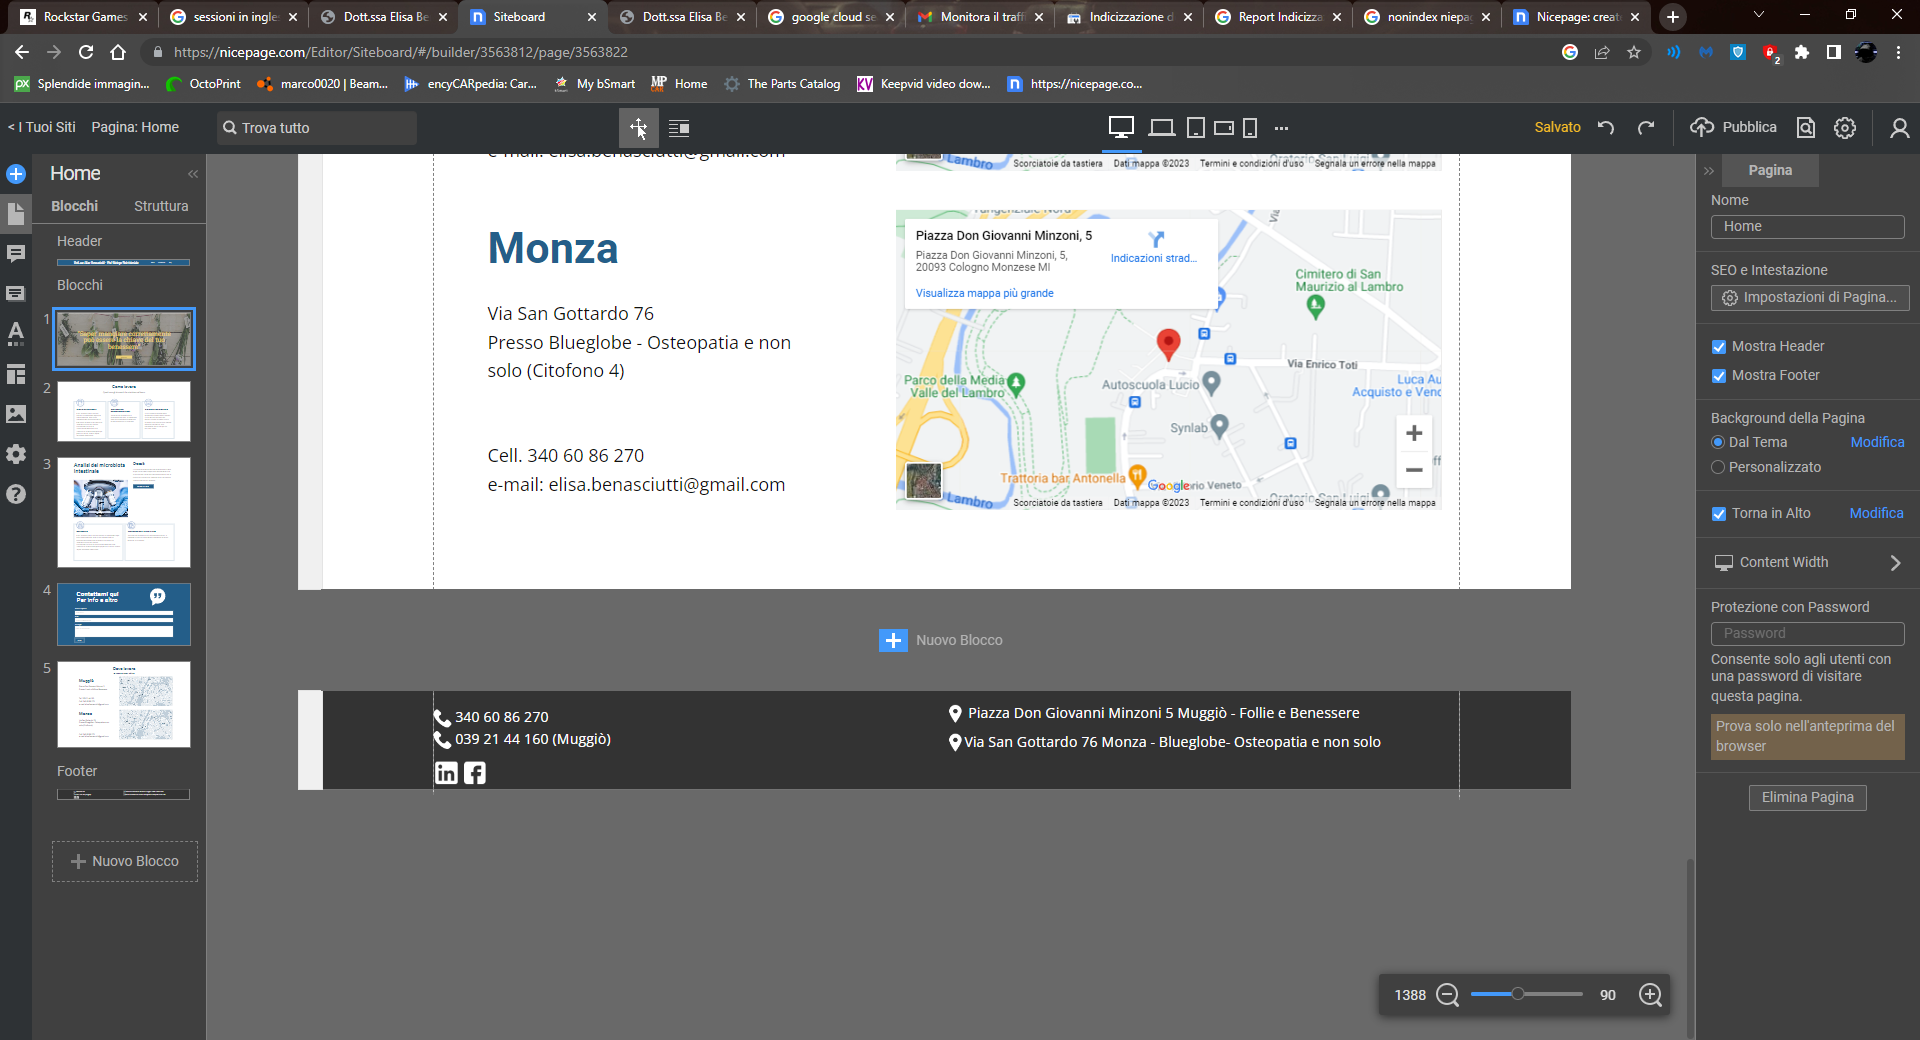Toggle the outline list view icon
The image size is (1920, 1040).
pyautogui.click(x=679, y=128)
